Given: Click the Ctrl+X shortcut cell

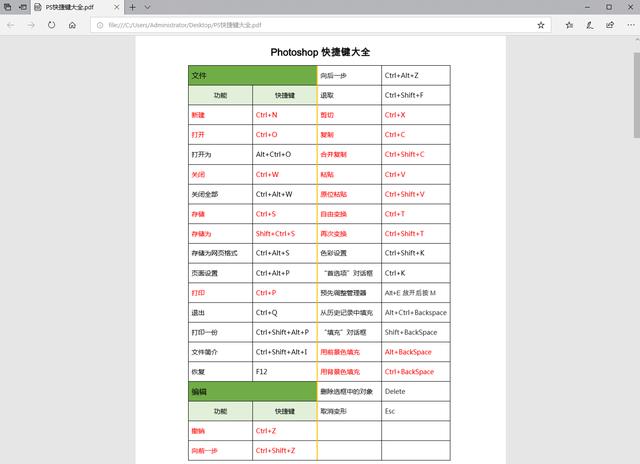Looking at the screenshot, I should (x=416, y=115).
